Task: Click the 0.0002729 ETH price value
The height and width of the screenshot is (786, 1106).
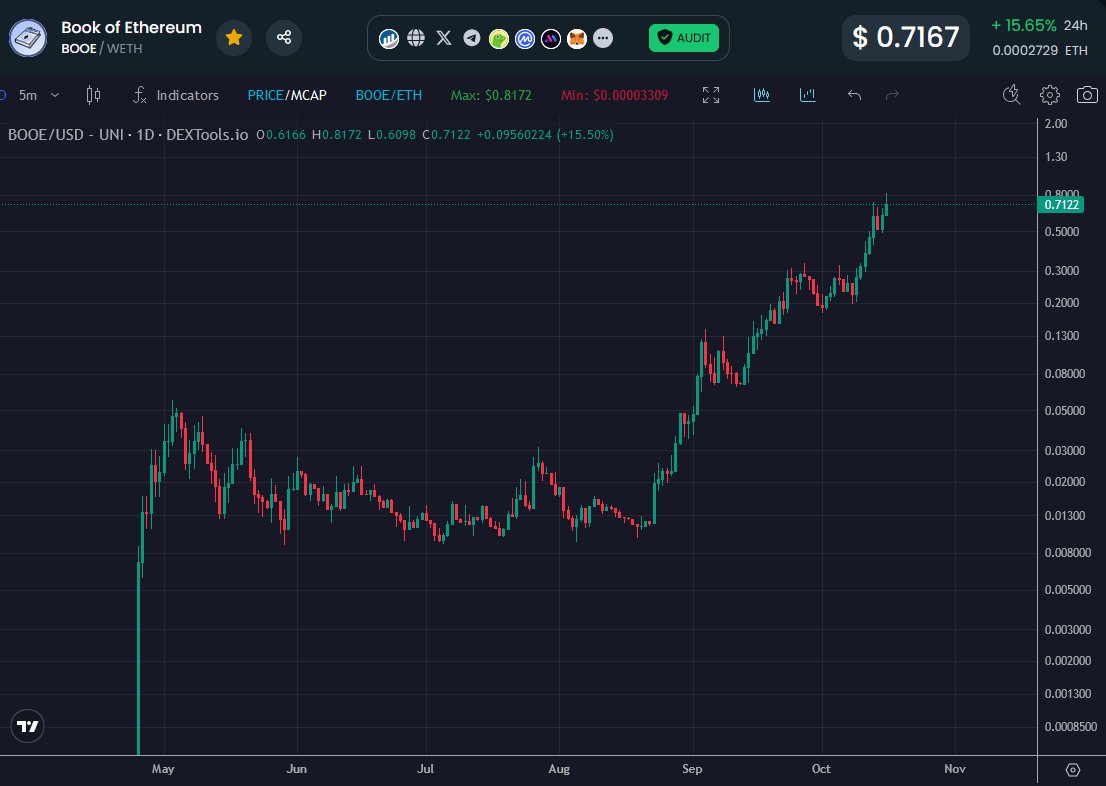Action: 1040,51
